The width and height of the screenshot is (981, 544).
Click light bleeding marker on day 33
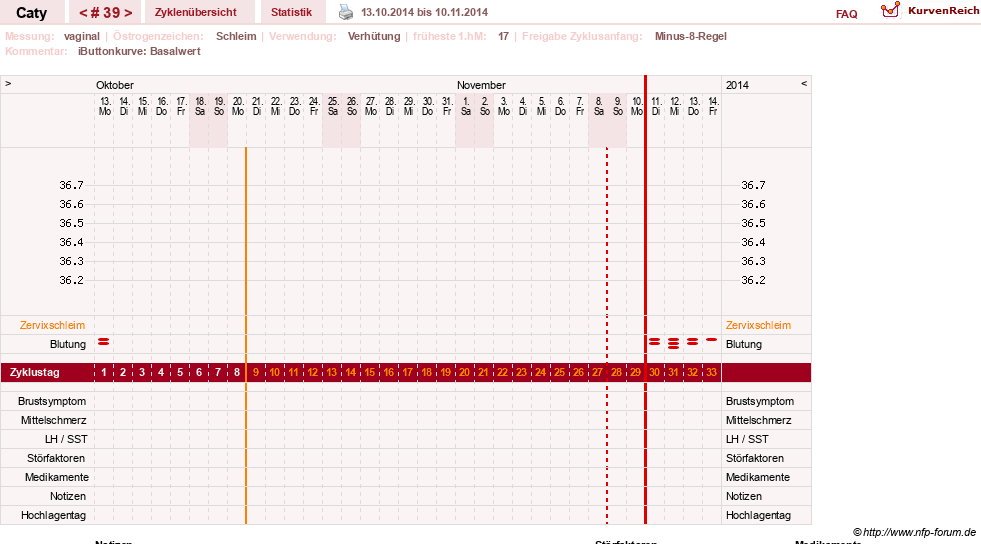click(x=711, y=340)
